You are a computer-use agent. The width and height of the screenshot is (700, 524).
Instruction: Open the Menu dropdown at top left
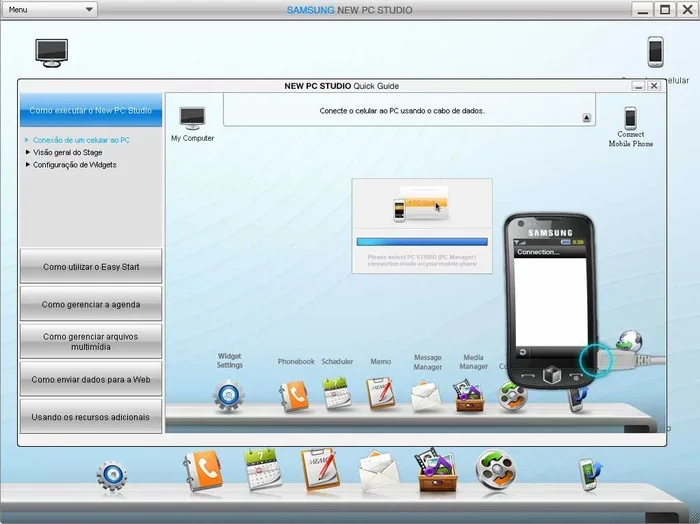(50, 9)
